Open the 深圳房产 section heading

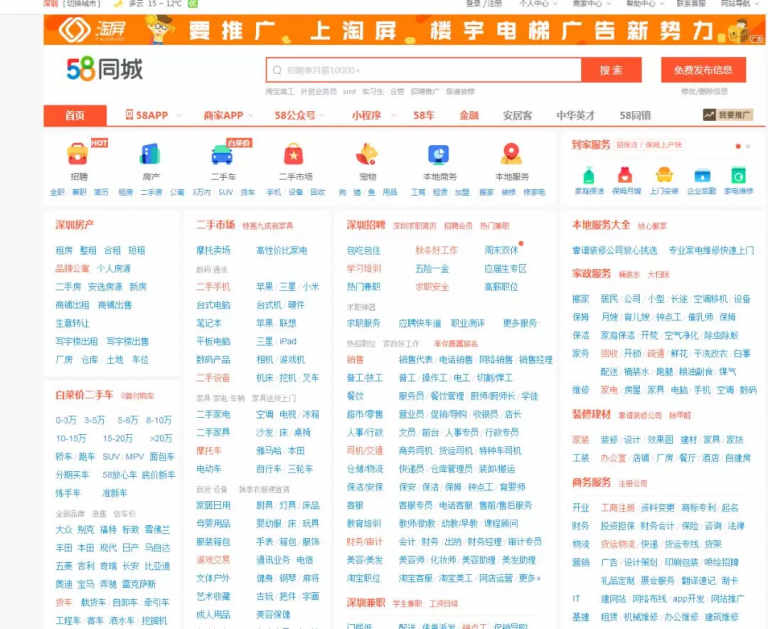[74, 225]
